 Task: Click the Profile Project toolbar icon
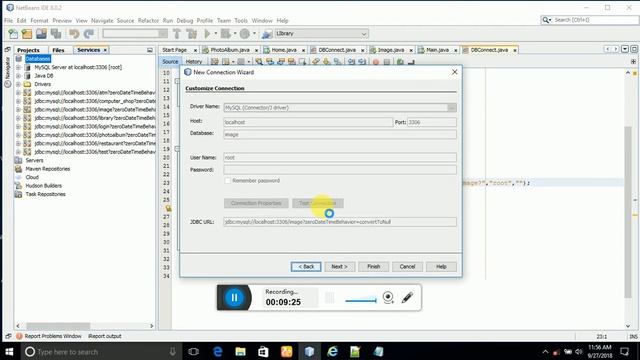coord(245,33)
